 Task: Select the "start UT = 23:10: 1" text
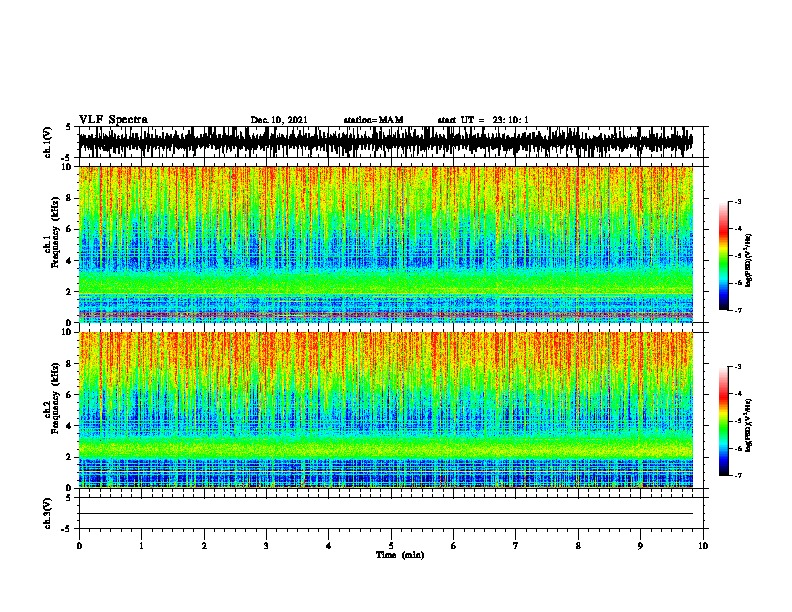point(483,120)
